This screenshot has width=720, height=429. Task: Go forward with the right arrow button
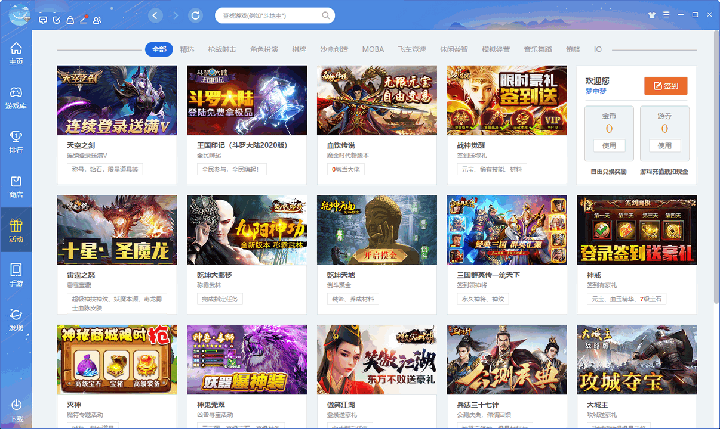tap(175, 16)
